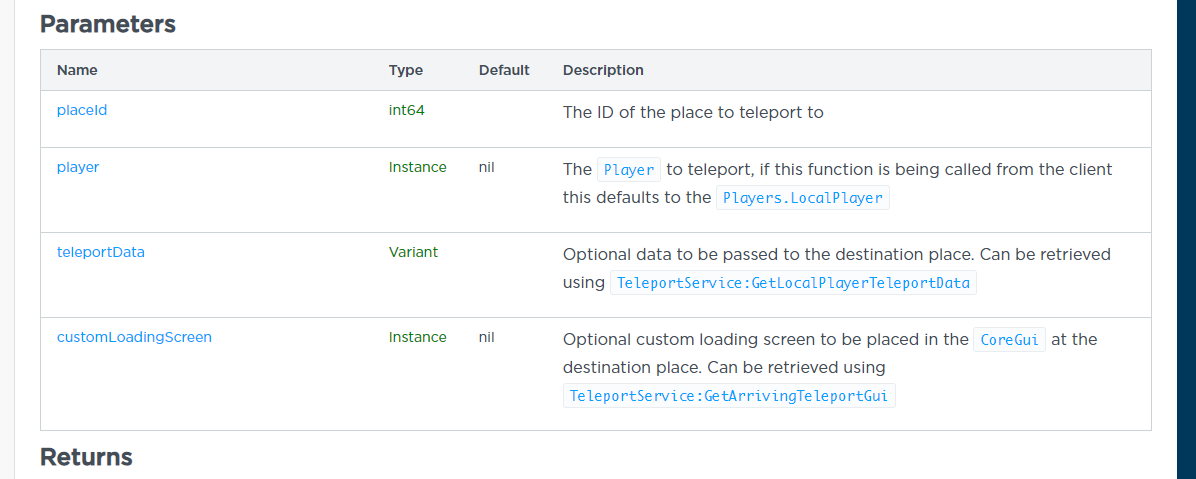Click the CoreGui code link

[x=1009, y=340]
